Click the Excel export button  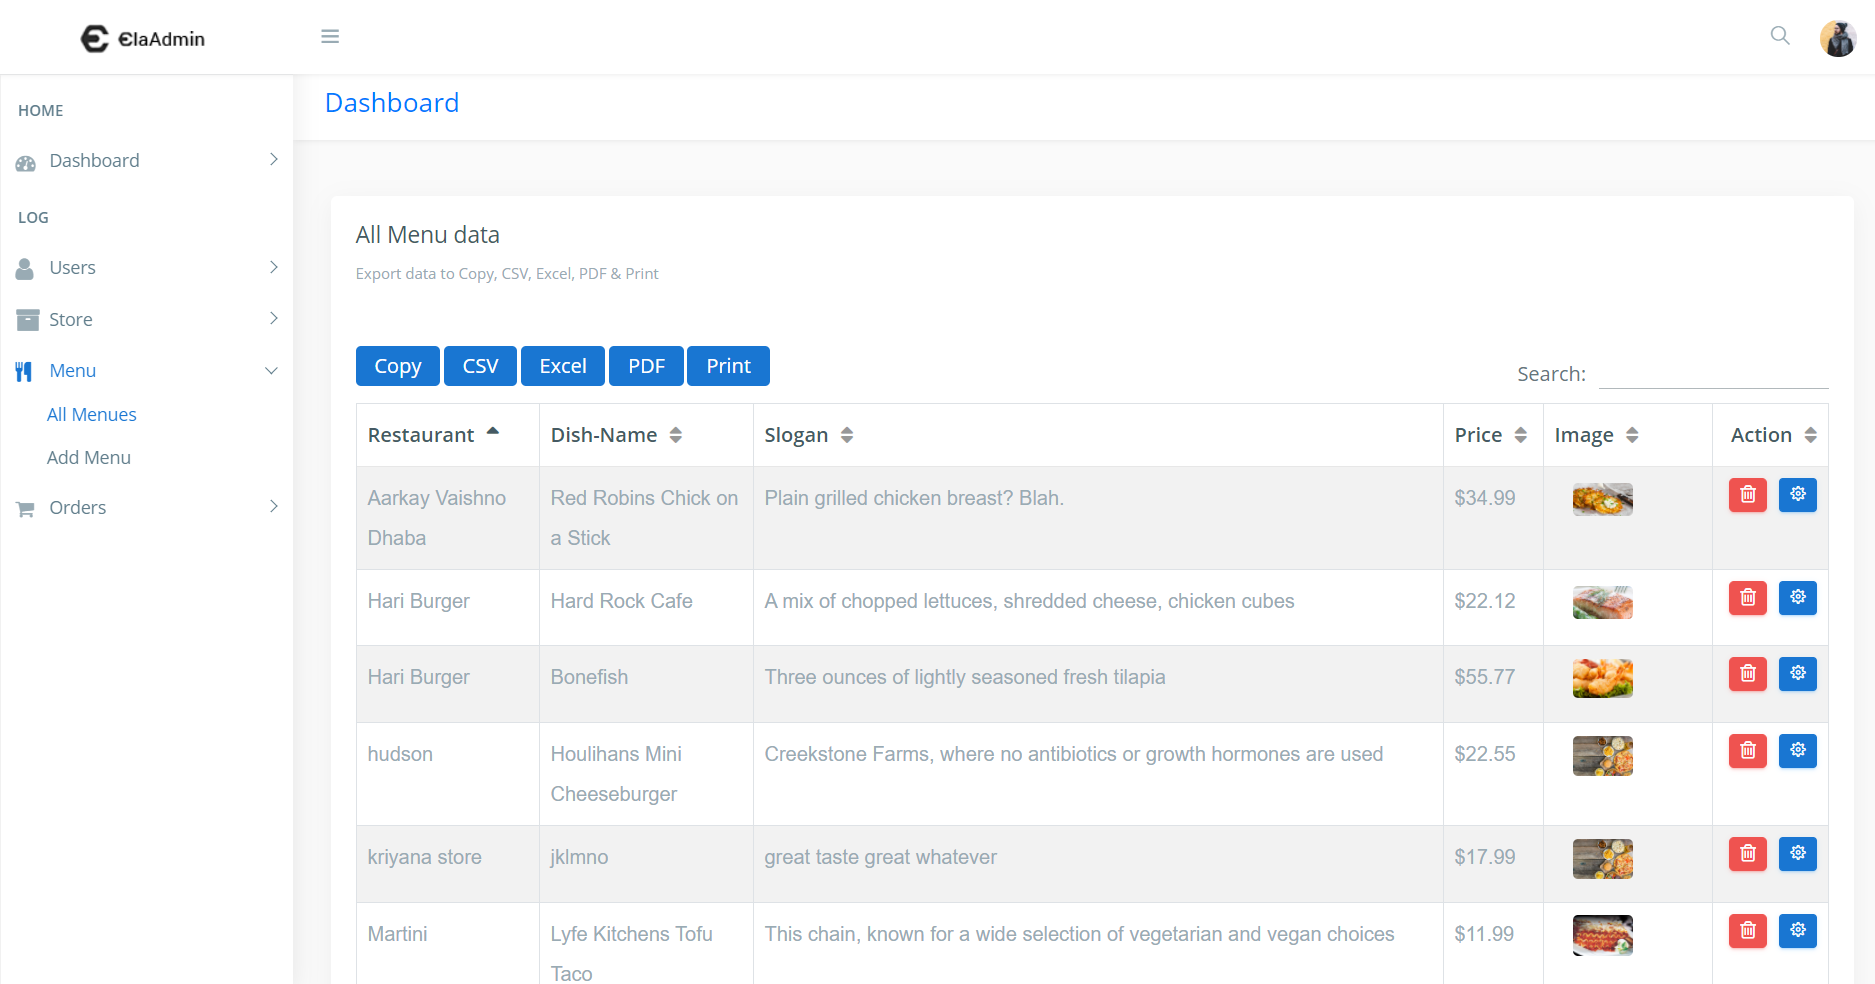[563, 366]
